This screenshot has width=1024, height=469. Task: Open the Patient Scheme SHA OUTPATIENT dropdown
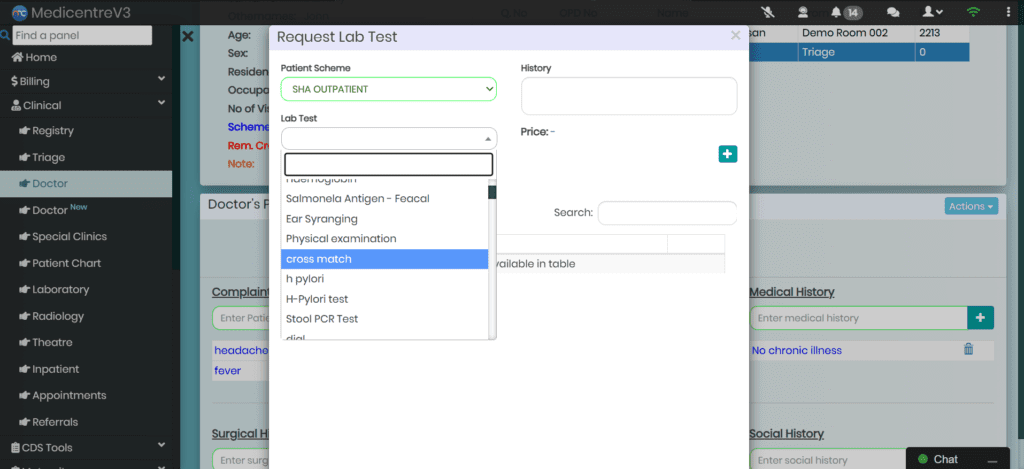(389, 89)
